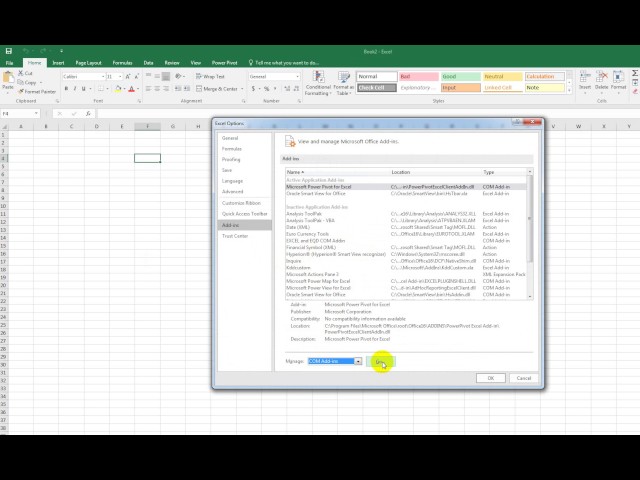Screen dimensions: 640x480
Task: Select General in Excel Options sidebar
Action: pyautogui.click(x=230, y=138)
